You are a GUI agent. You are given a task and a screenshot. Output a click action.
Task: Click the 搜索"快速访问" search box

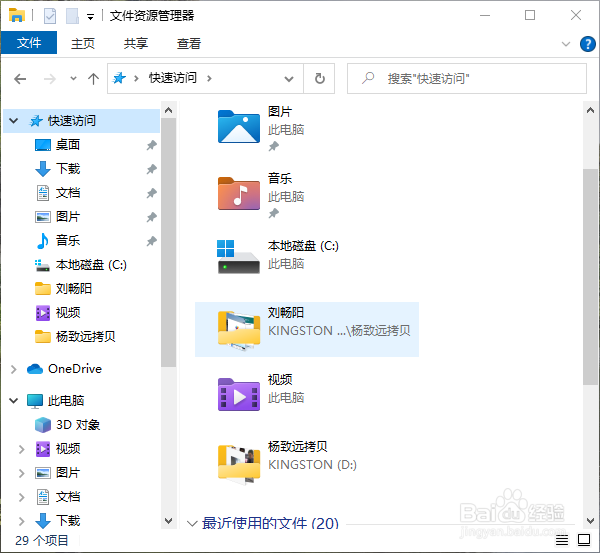click(x=466, y=79)
